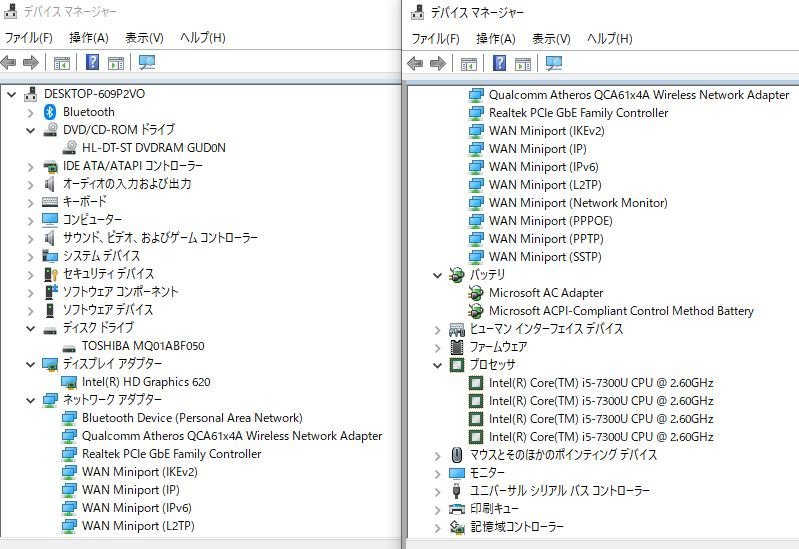The width and height of the screenshot is (799, 549).
Task: Click the DVD/CD-ROM ドライブ disc icon
Action: coord(50,129)
